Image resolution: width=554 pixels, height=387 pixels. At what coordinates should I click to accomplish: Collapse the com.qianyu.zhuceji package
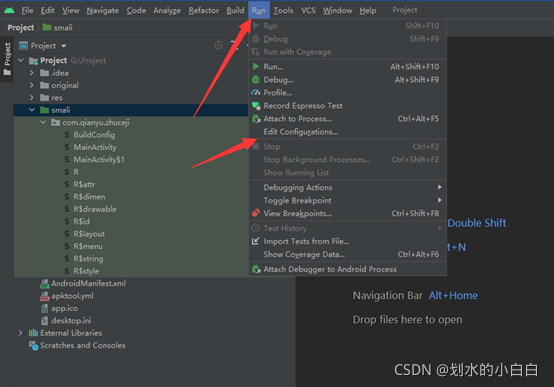(43, 122)
